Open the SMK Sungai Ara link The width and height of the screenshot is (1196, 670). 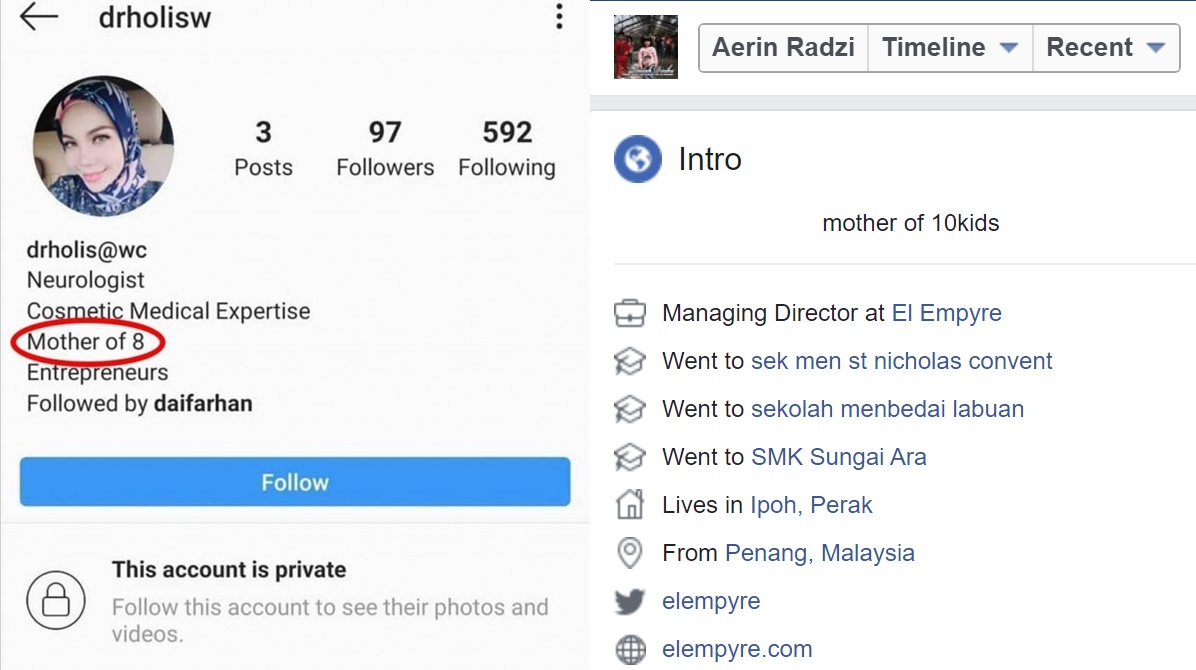coord(839,457)
